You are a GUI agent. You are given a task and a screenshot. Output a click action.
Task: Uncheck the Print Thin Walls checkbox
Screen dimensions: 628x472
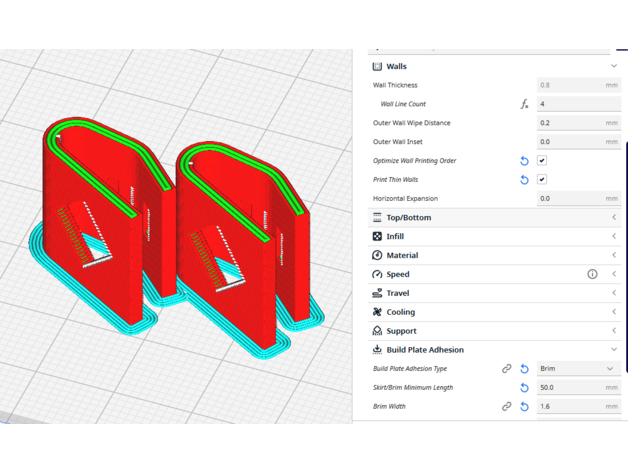coord(542,180)
